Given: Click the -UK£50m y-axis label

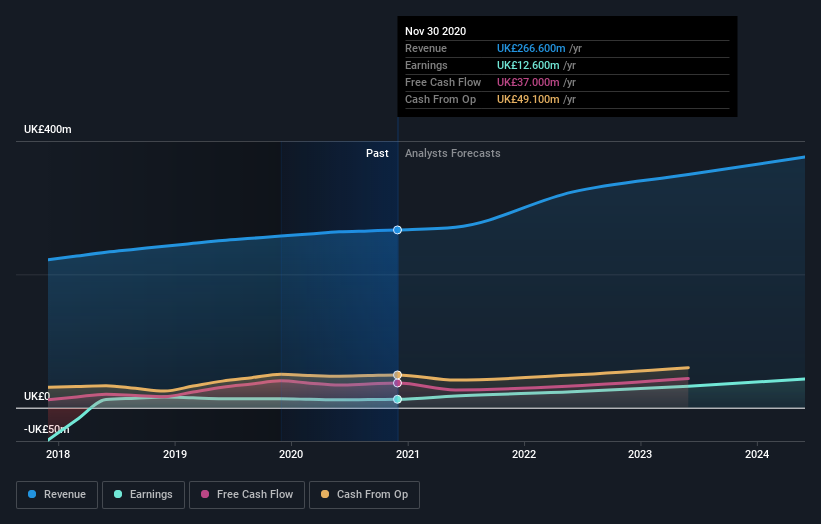Looking at the screenshot, I should [x=47, y=429].
